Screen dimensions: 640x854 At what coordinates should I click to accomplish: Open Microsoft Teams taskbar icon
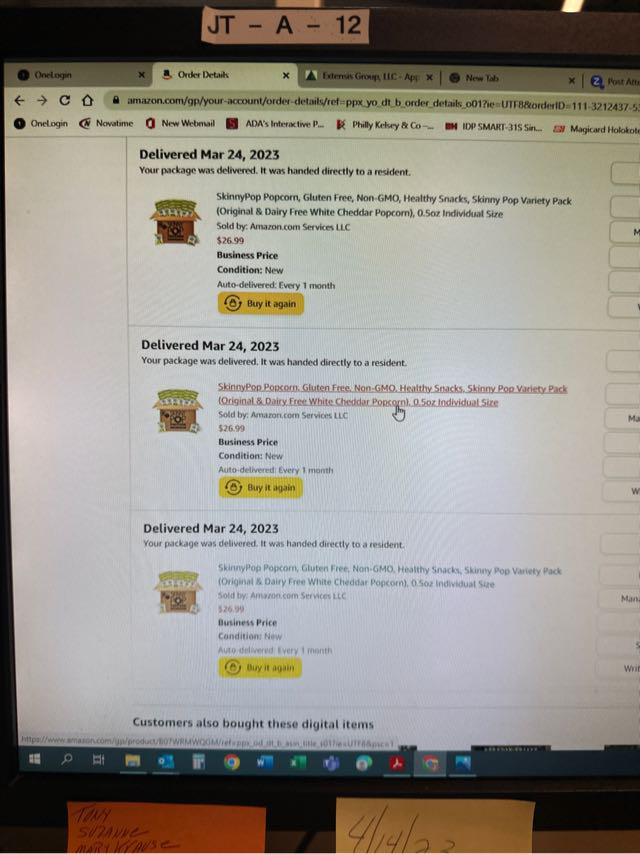click(x=331, y=764)
